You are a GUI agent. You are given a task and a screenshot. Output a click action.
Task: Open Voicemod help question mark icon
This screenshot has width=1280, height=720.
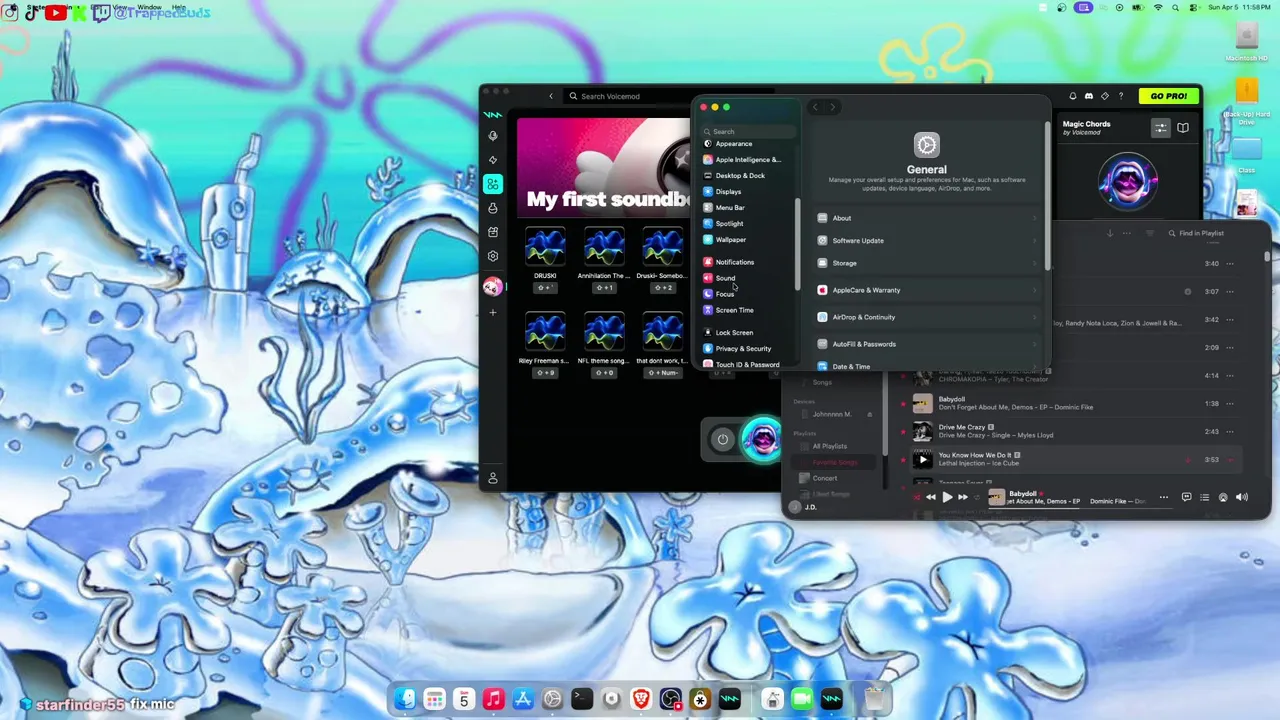coord(1121,96)
